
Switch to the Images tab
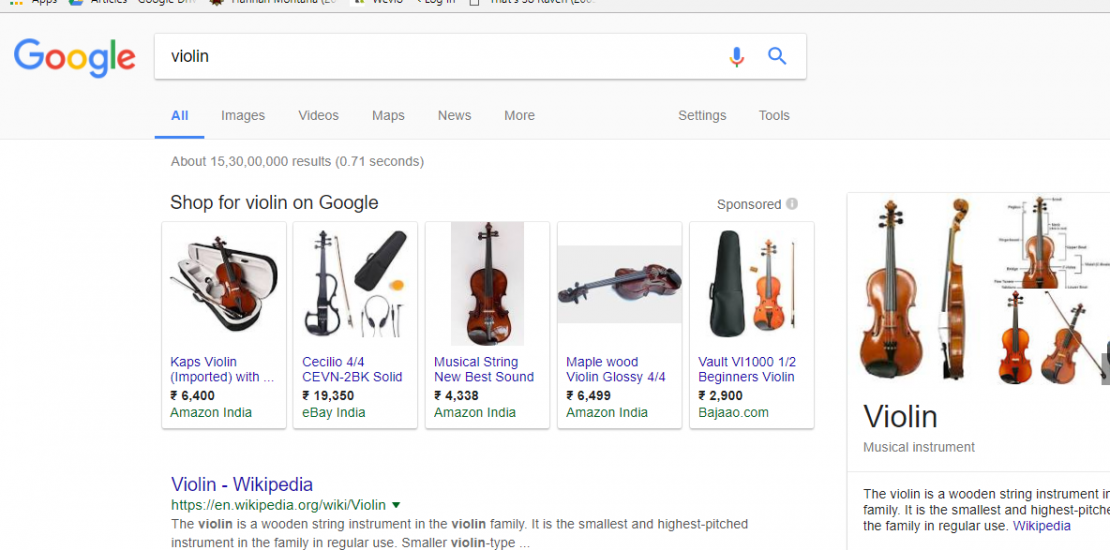point(243,116)
